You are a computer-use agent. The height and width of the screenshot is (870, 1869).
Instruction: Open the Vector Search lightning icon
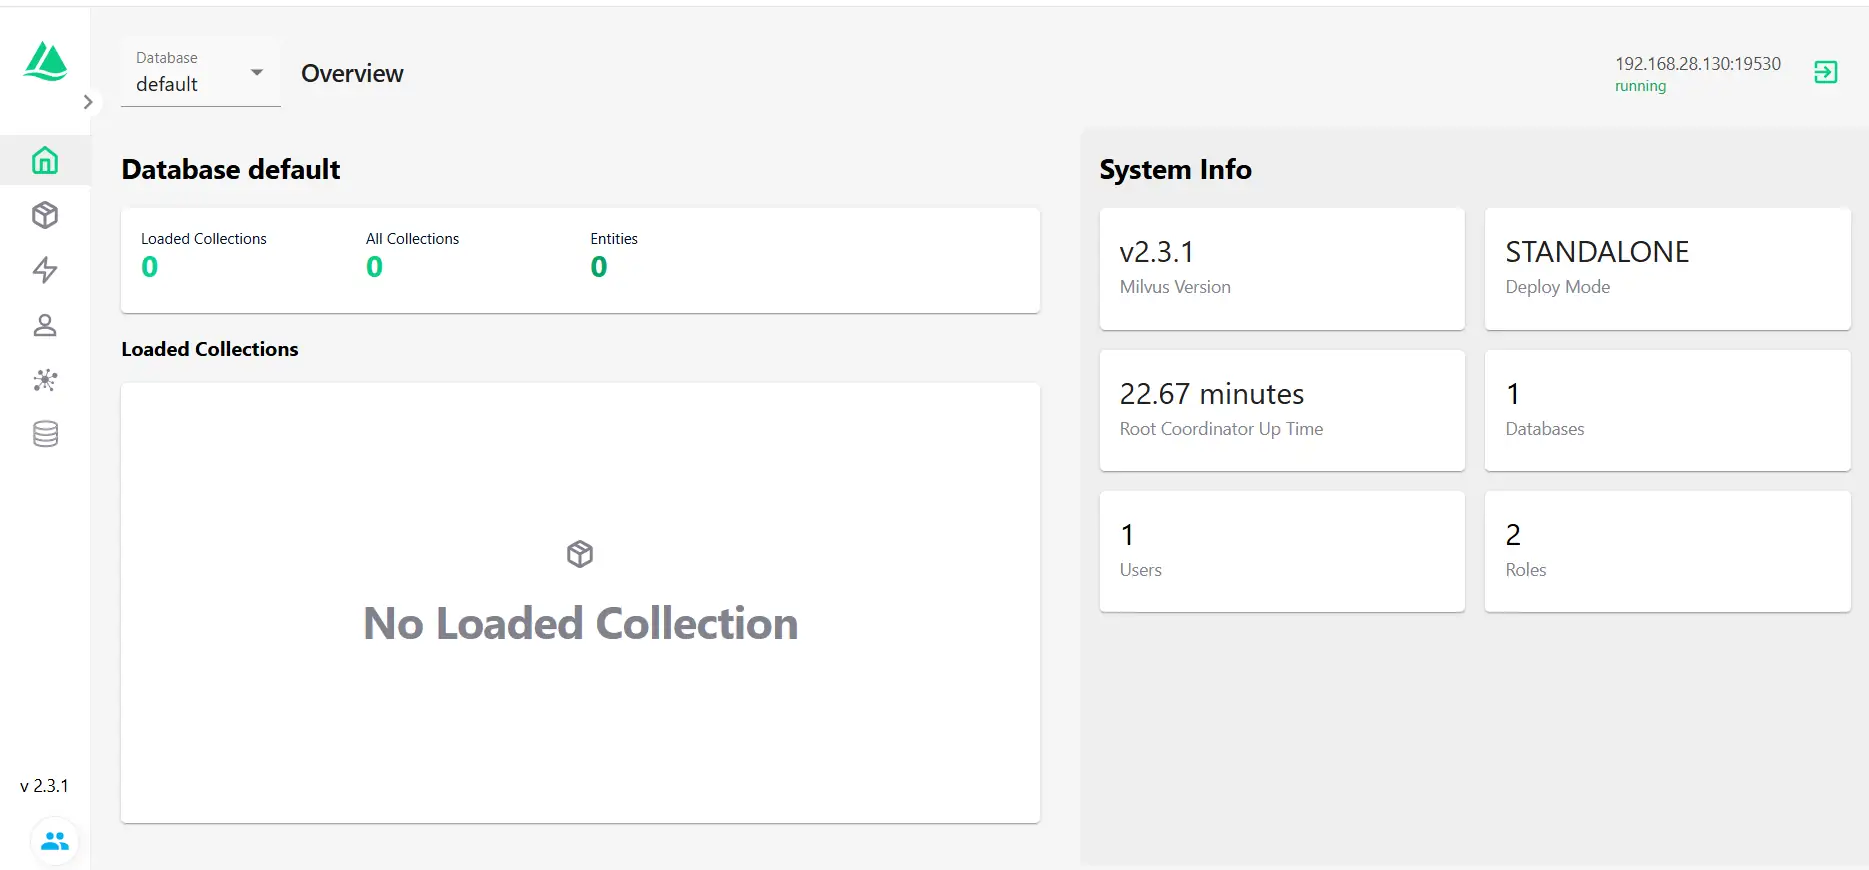(45, 270)
